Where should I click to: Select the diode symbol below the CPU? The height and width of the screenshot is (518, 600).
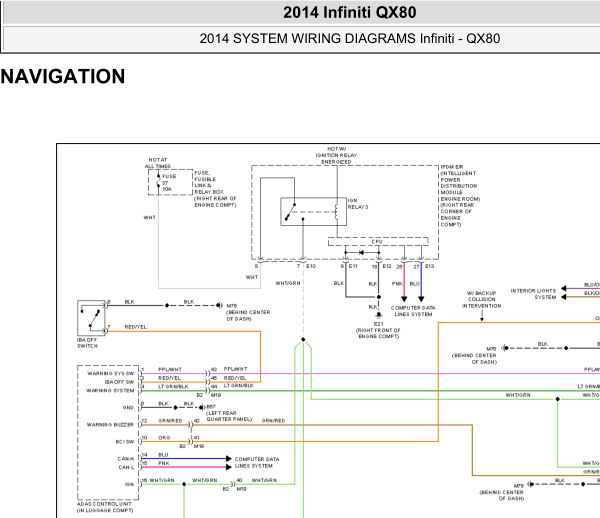[x=362, y=252]
